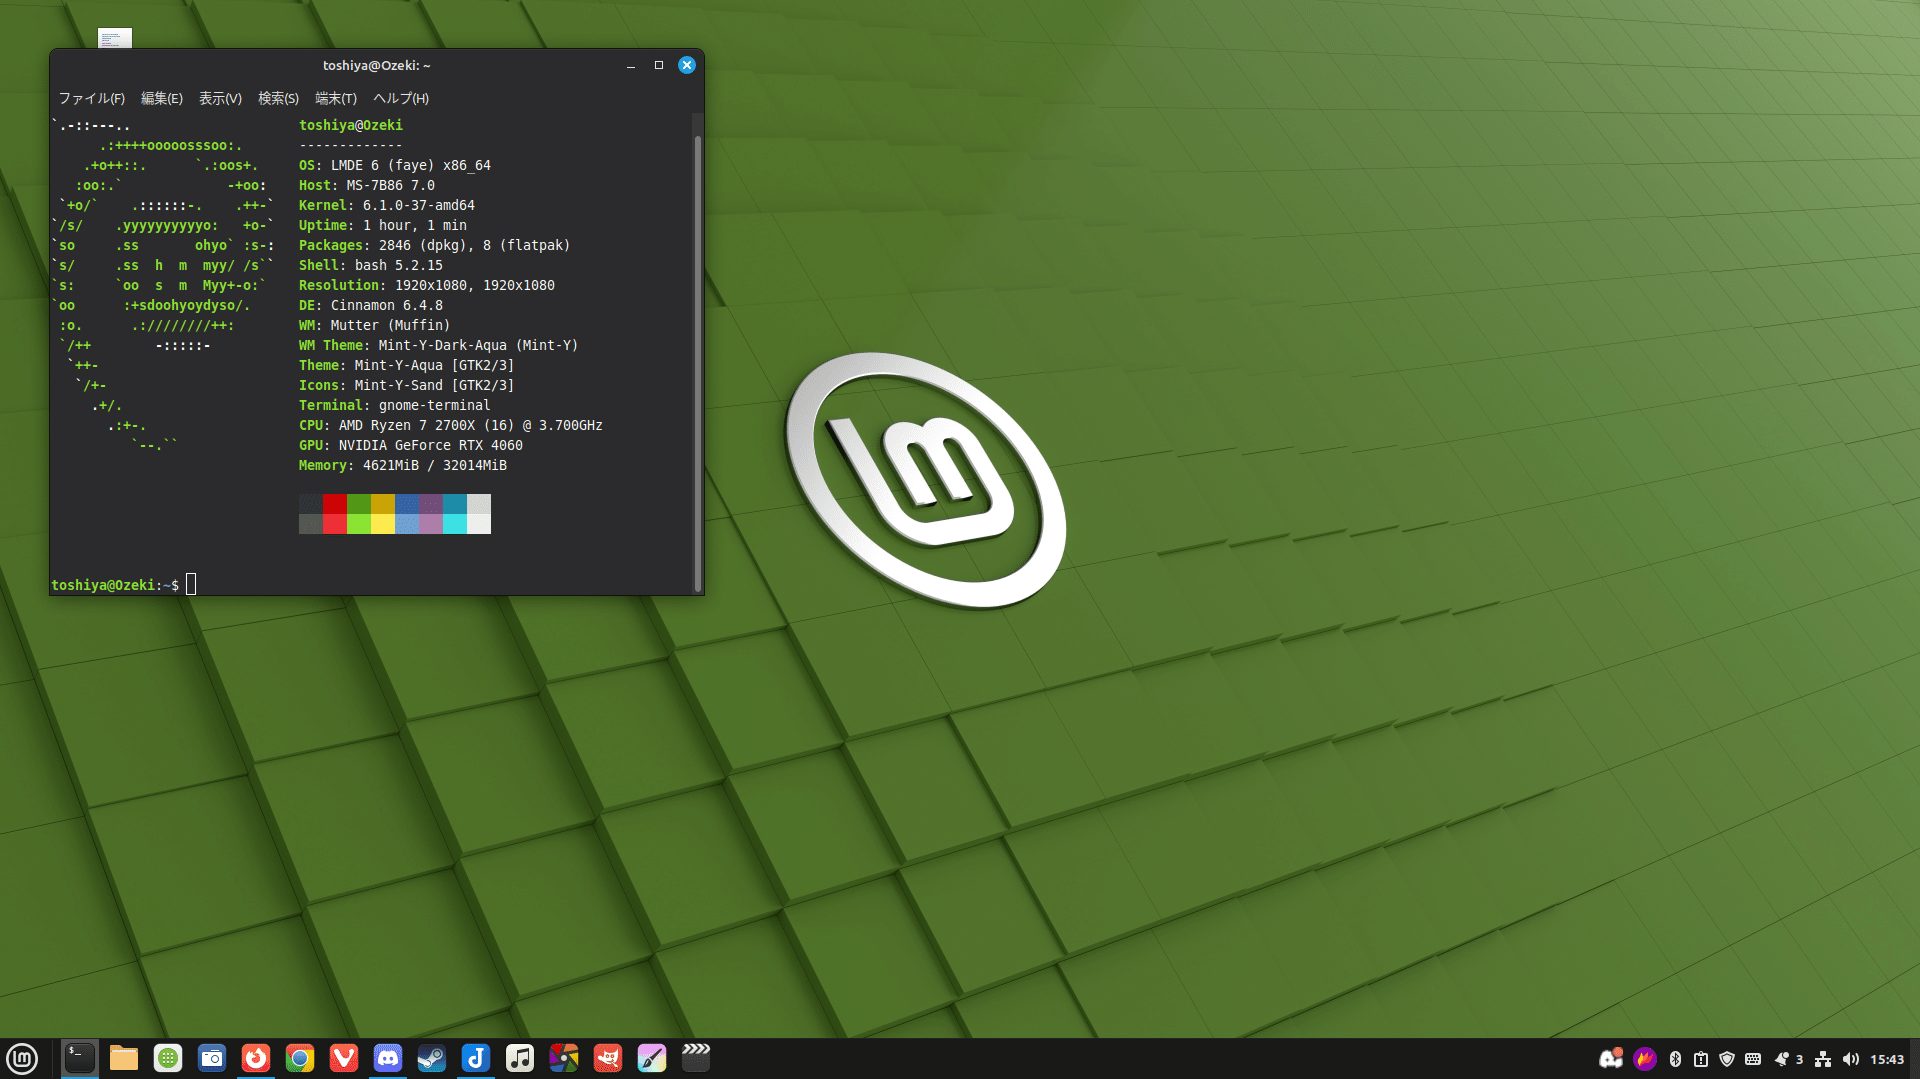
Task: Open Google Chrome from the taskbar
Action: [300, 1058]
